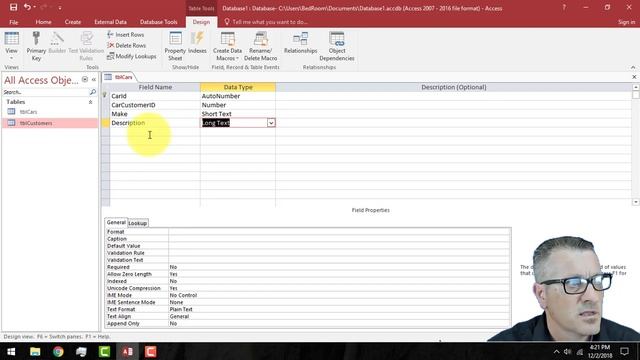Image resolution: width=640 pixels, height=360 pixels.
Task: Open the volume control in tray
Action: point(567,351)
